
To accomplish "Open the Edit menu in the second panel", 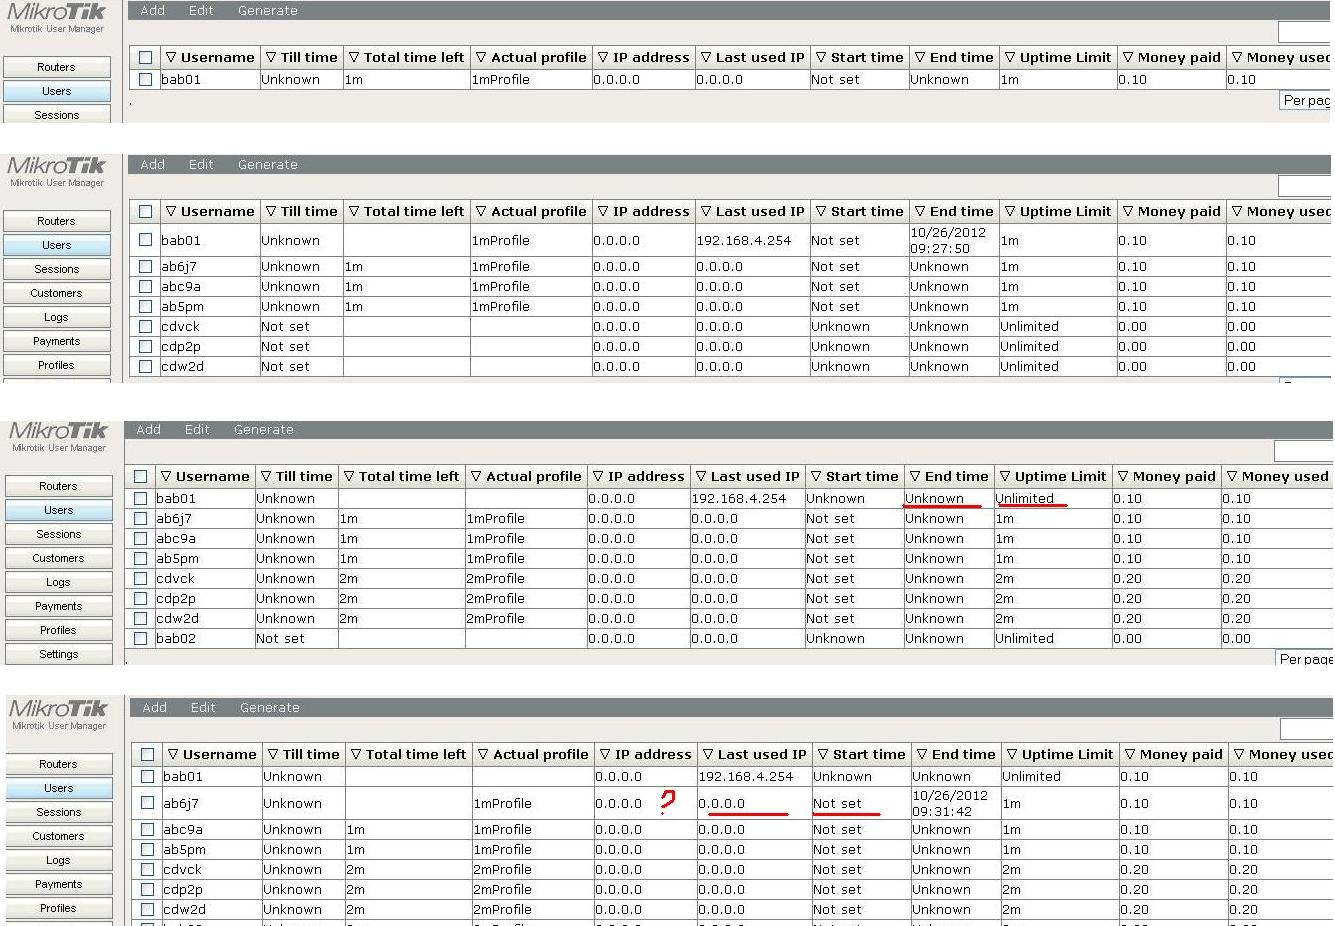I will tap(201, 164).
